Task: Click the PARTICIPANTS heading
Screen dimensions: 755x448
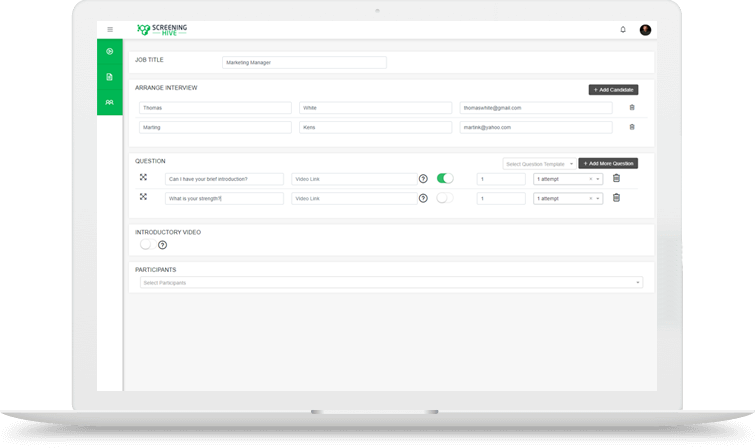Action: 156,270
